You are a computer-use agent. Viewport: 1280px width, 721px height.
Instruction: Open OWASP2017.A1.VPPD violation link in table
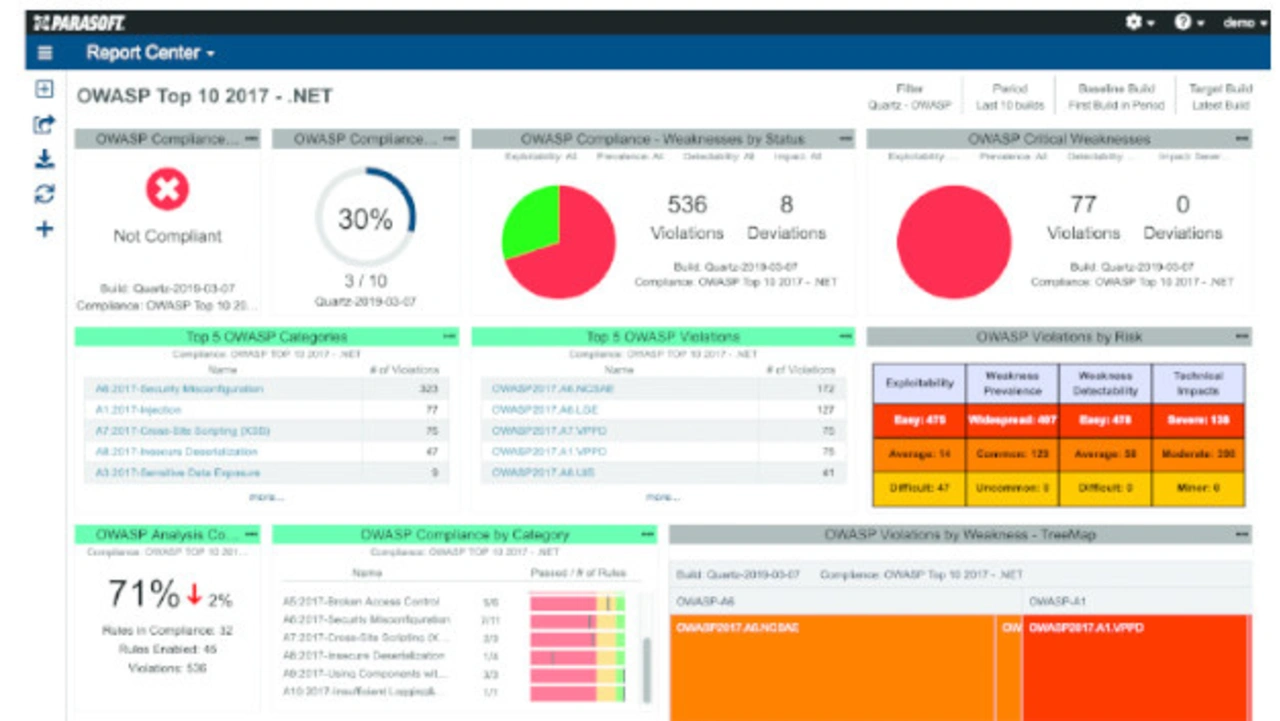click(x=549, y=452)
